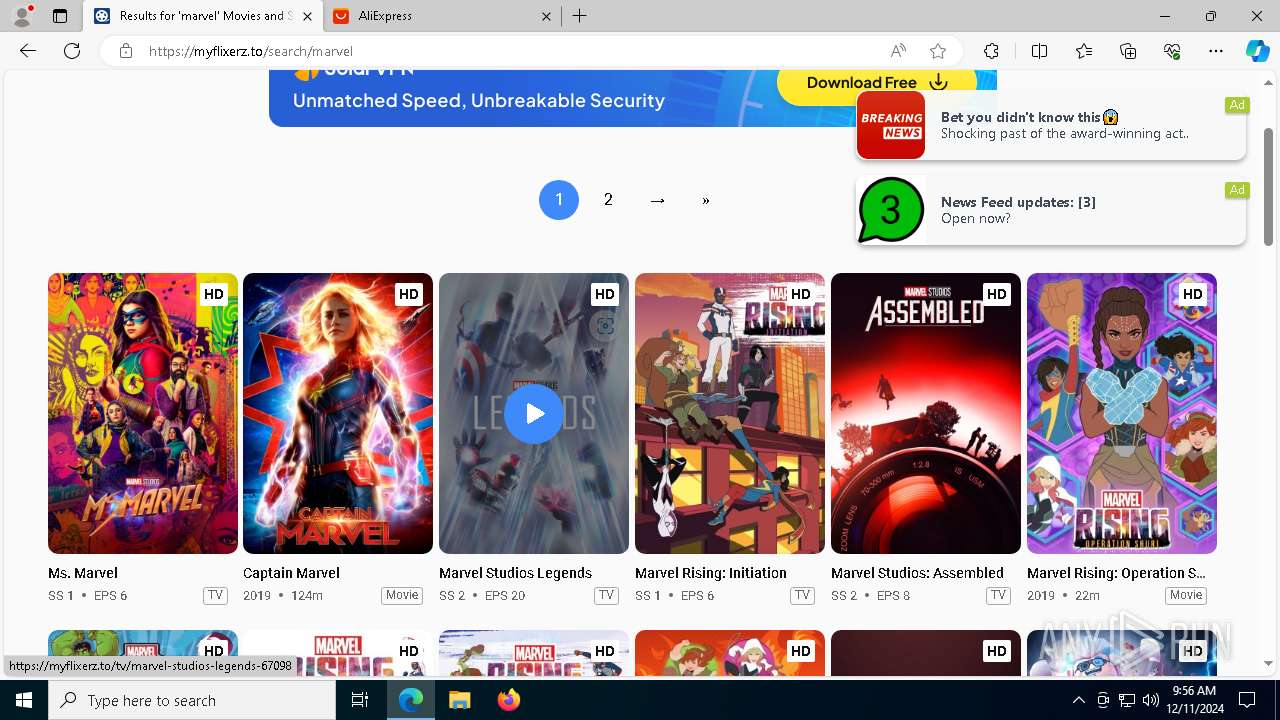The width and height of the screenshot is (1280, 720).
Task: Refresh the current page
Action: pos(72,51)
